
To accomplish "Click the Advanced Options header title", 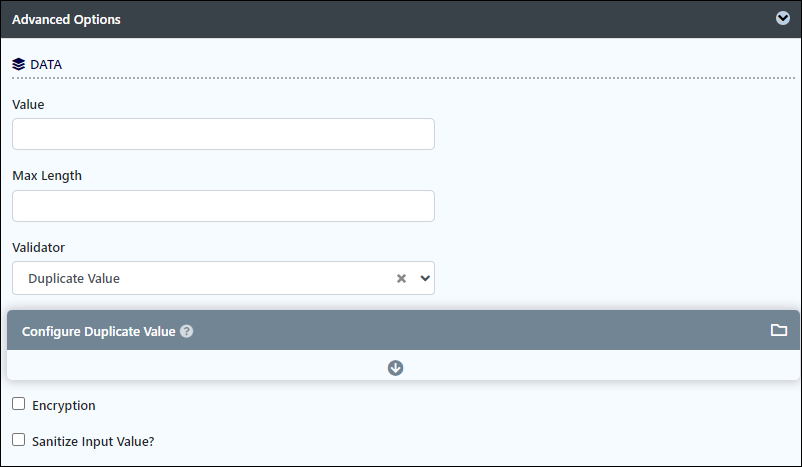I will (66, 19).
